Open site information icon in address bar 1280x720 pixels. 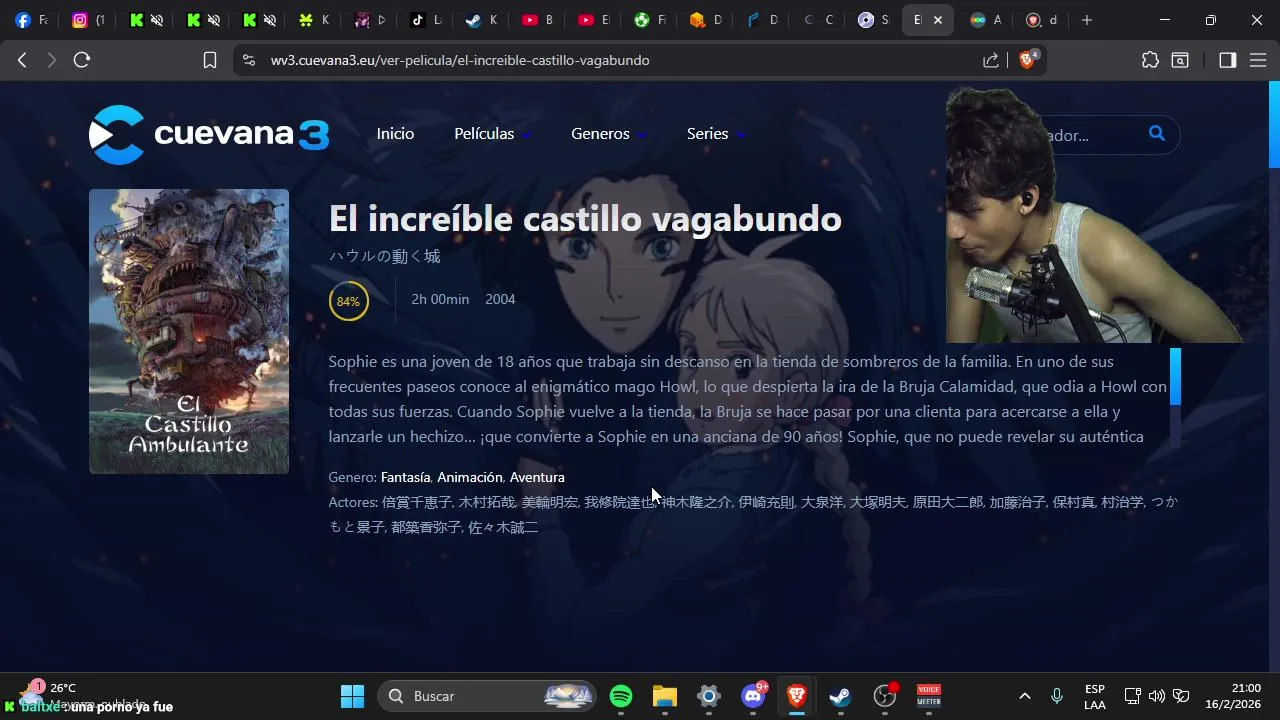[249, 60]
